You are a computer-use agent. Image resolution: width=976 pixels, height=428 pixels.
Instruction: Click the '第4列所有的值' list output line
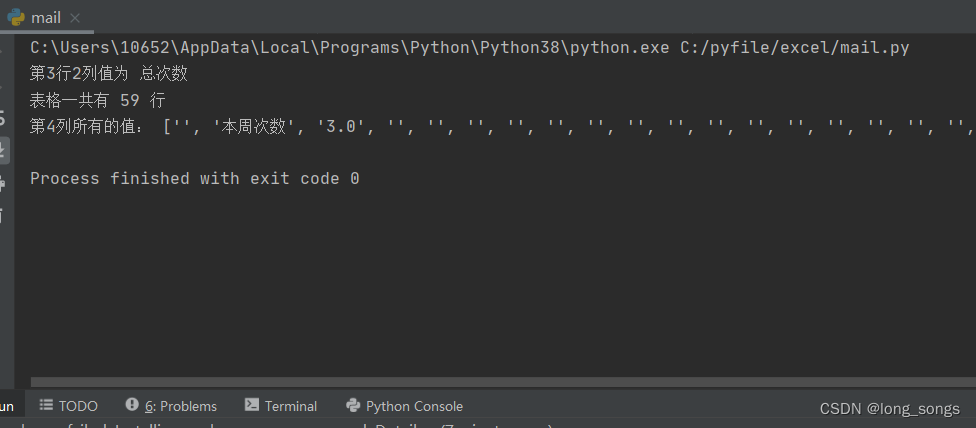click(x=500, y=127)
